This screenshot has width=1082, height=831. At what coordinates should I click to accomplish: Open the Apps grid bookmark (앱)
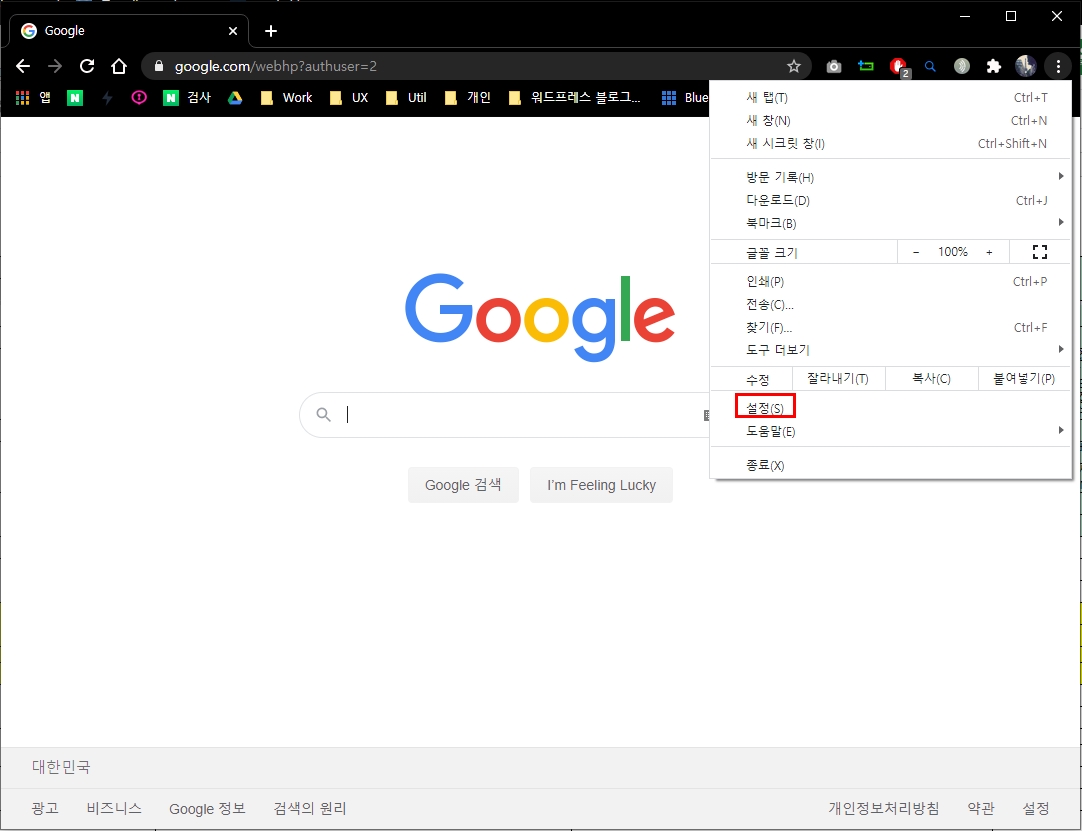click(33, 97)
